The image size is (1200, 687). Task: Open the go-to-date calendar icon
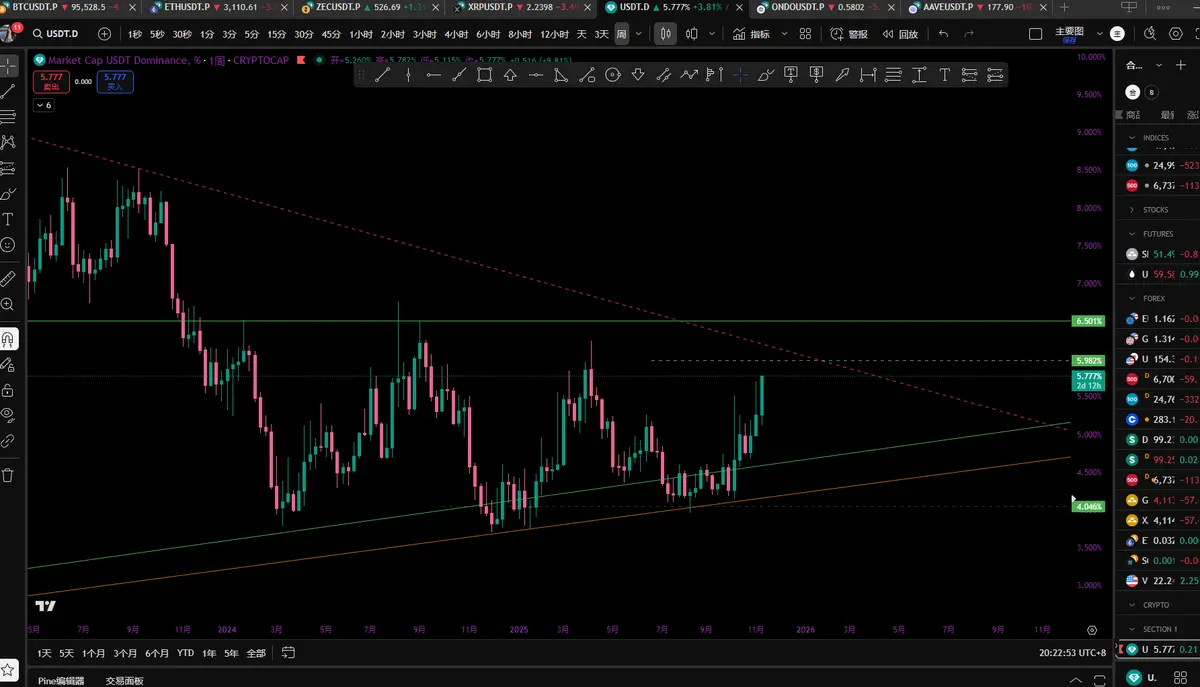(288, 653)
